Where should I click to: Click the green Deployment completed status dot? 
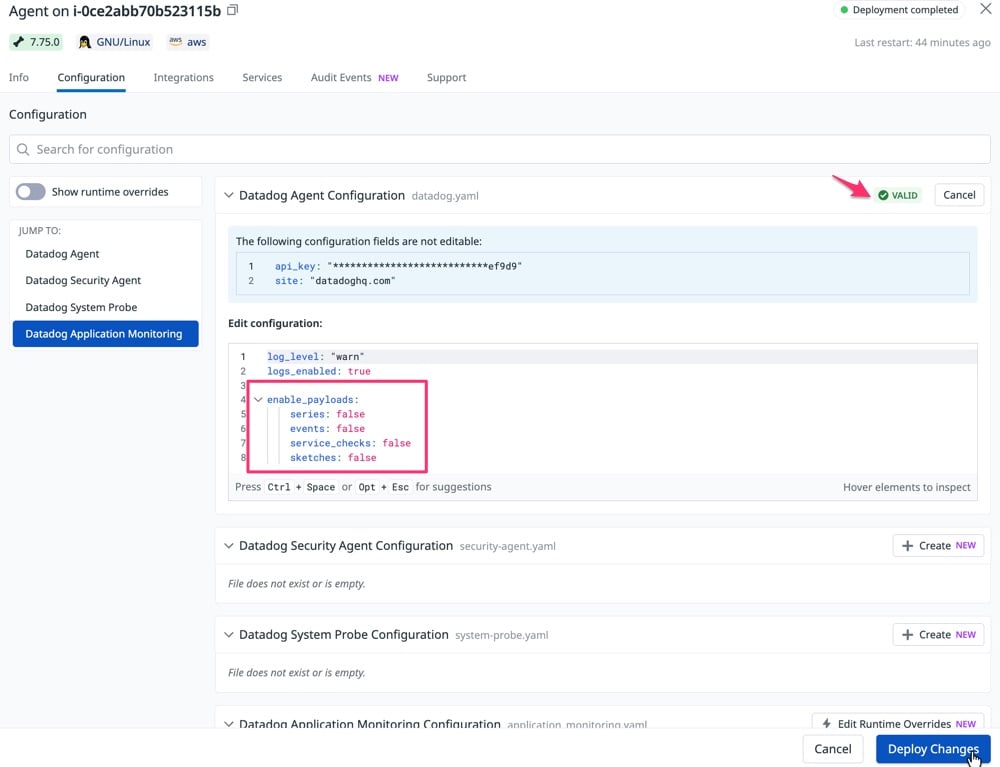(845, 9)
